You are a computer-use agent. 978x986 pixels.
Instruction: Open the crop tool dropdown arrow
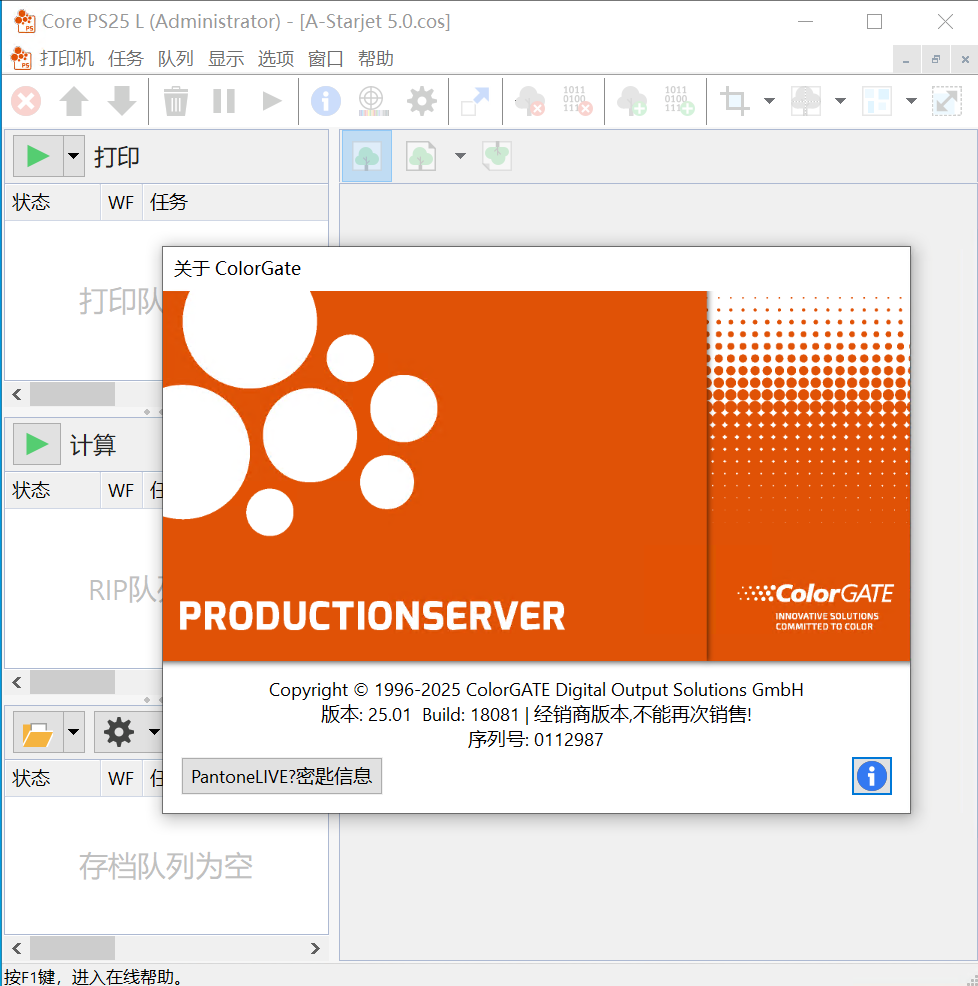769,101
